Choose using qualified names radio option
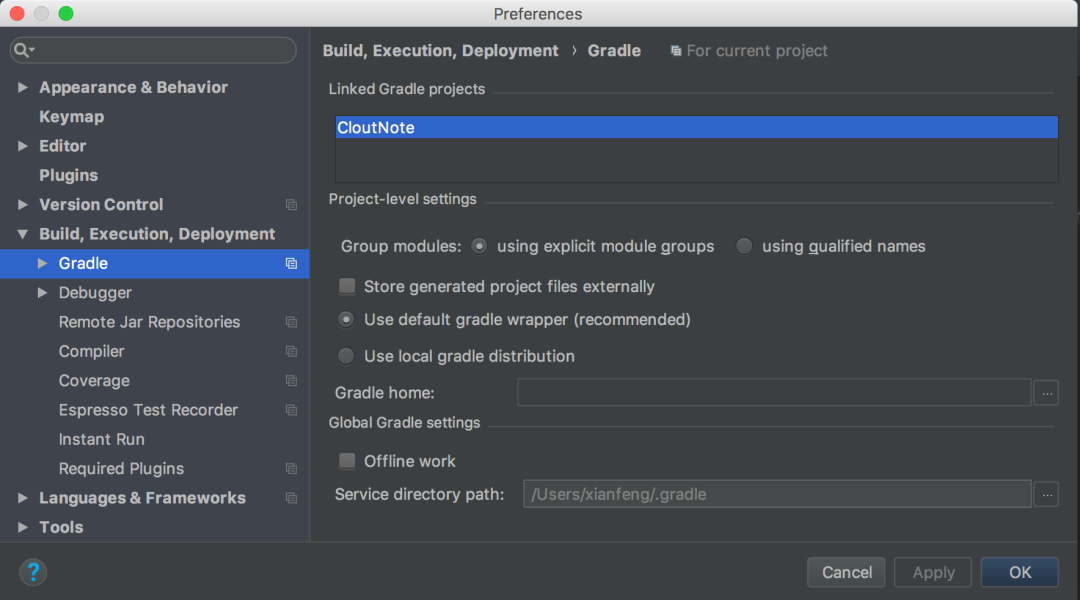 tap(744, 246)
